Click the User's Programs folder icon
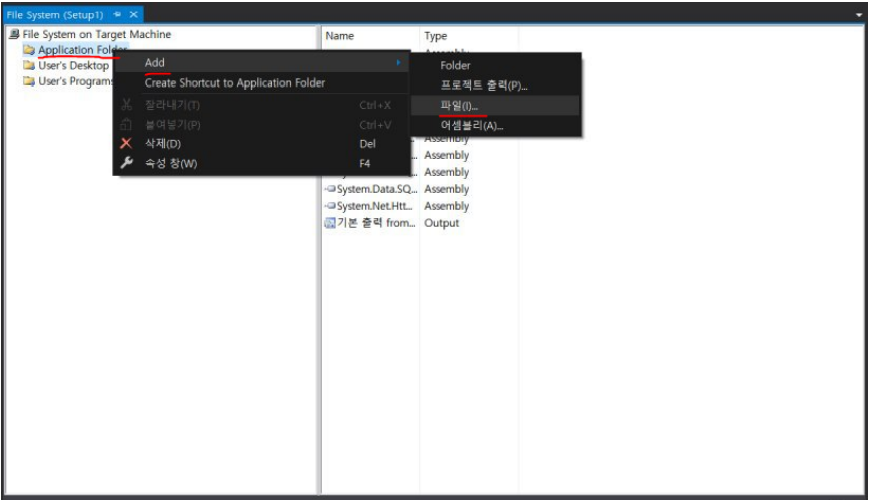Image resolution: width=870 pixels, height=500 pixels. (29, 81)
